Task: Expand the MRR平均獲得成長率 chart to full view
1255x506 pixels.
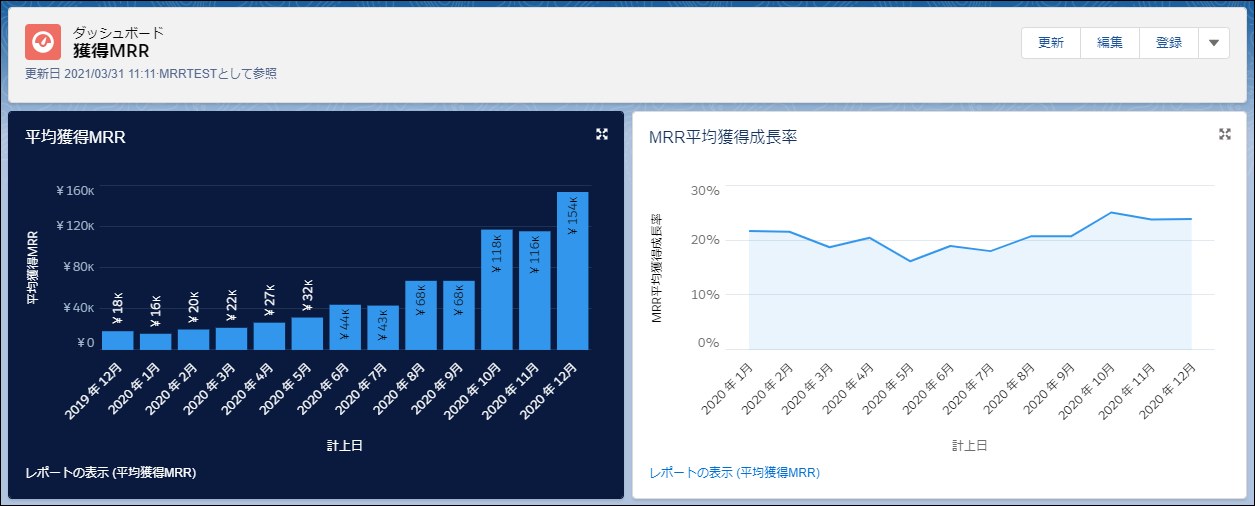Action: click(x=1225, y=134)
